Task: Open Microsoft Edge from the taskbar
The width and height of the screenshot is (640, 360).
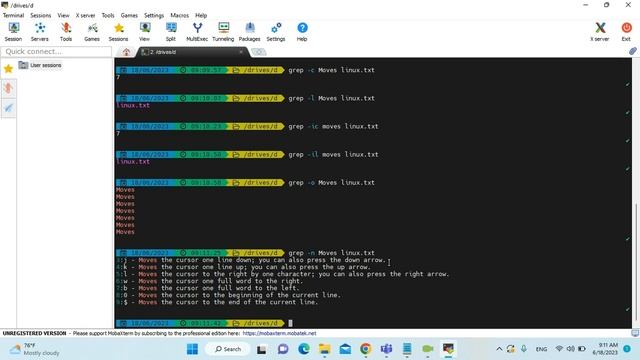Action: 304,349
